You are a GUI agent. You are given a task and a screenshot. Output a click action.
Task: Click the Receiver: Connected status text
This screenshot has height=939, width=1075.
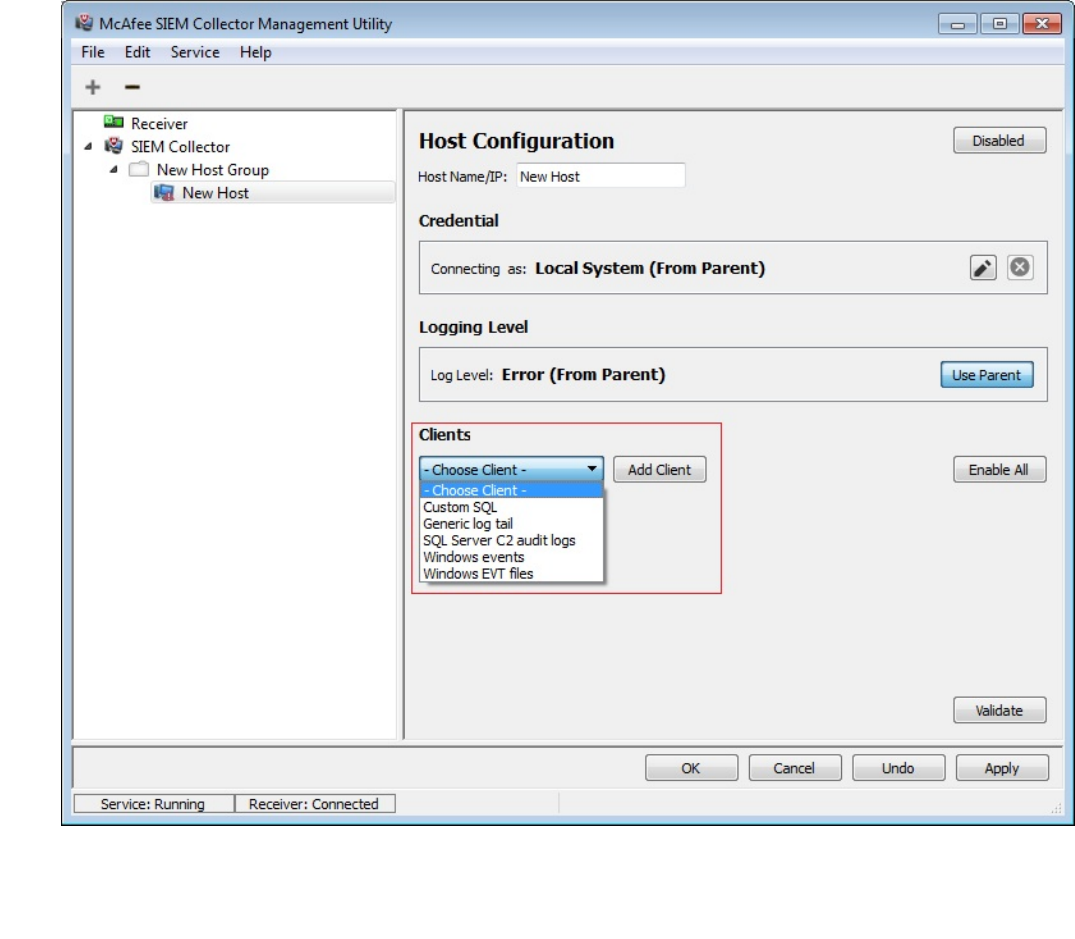[x=313, y=804]
